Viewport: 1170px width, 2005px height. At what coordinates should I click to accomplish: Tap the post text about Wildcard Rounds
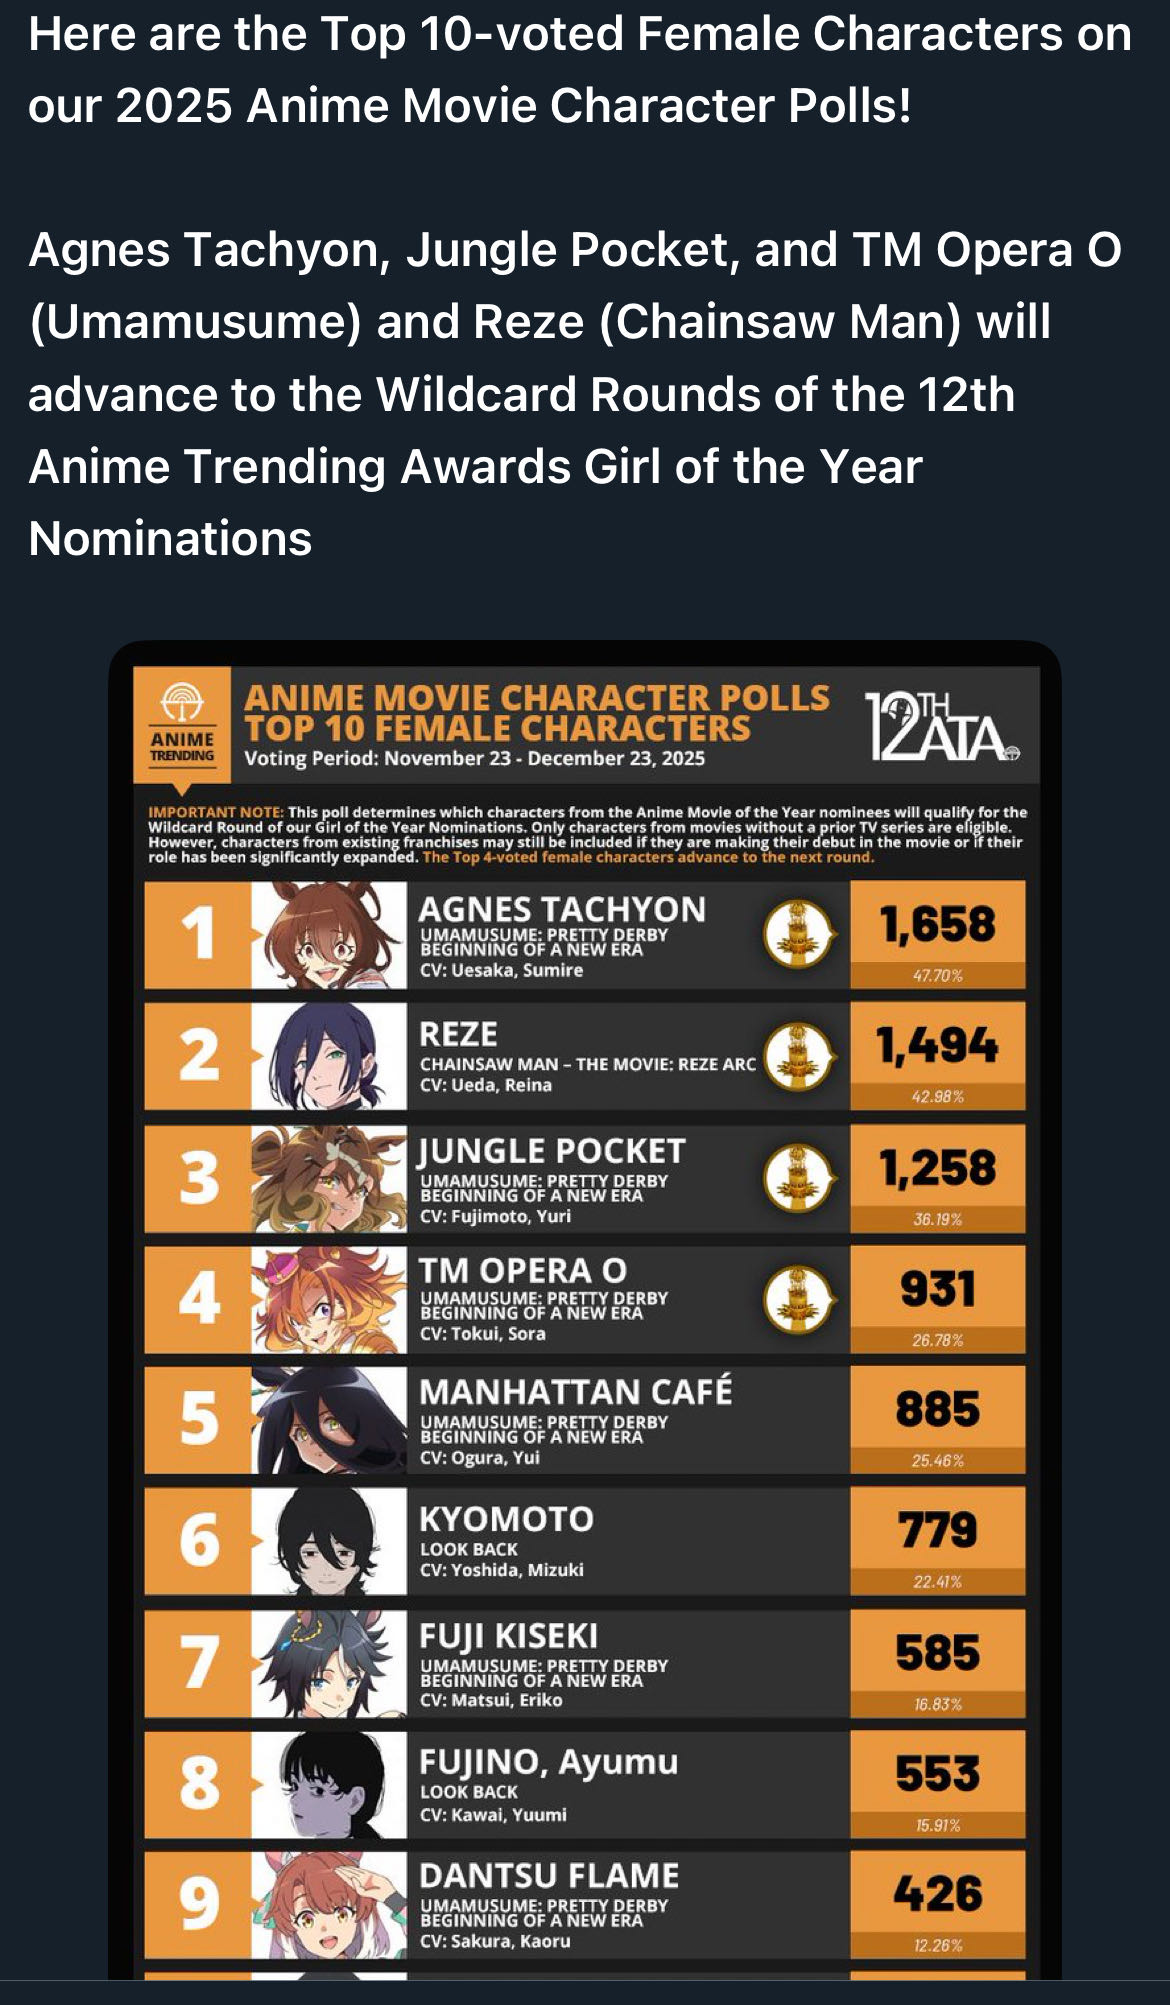(575, 394)
